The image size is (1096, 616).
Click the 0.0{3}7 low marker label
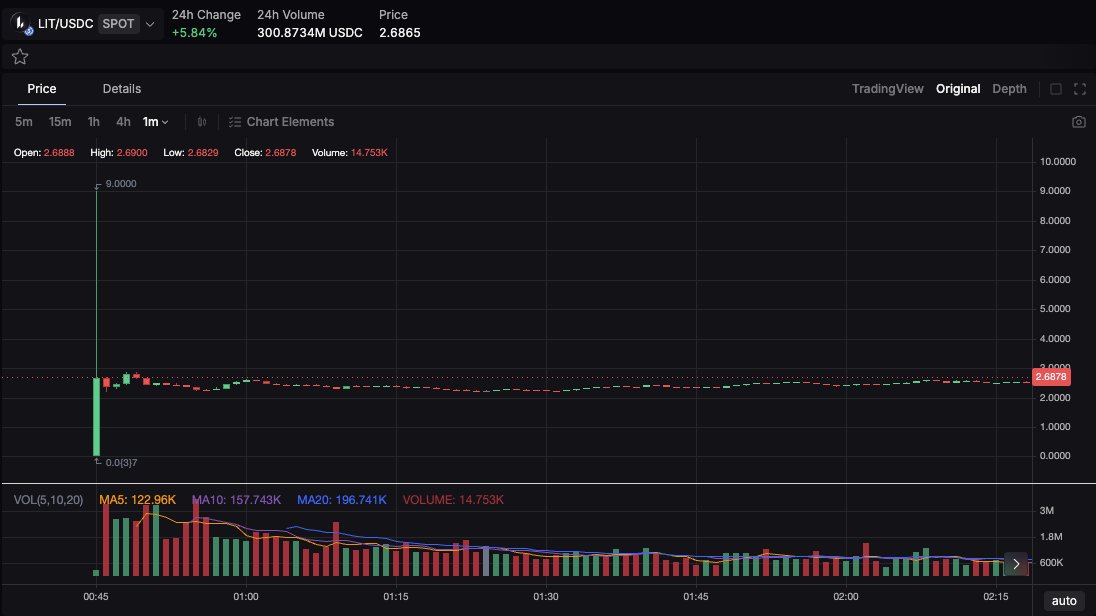[x=121, y=463]
